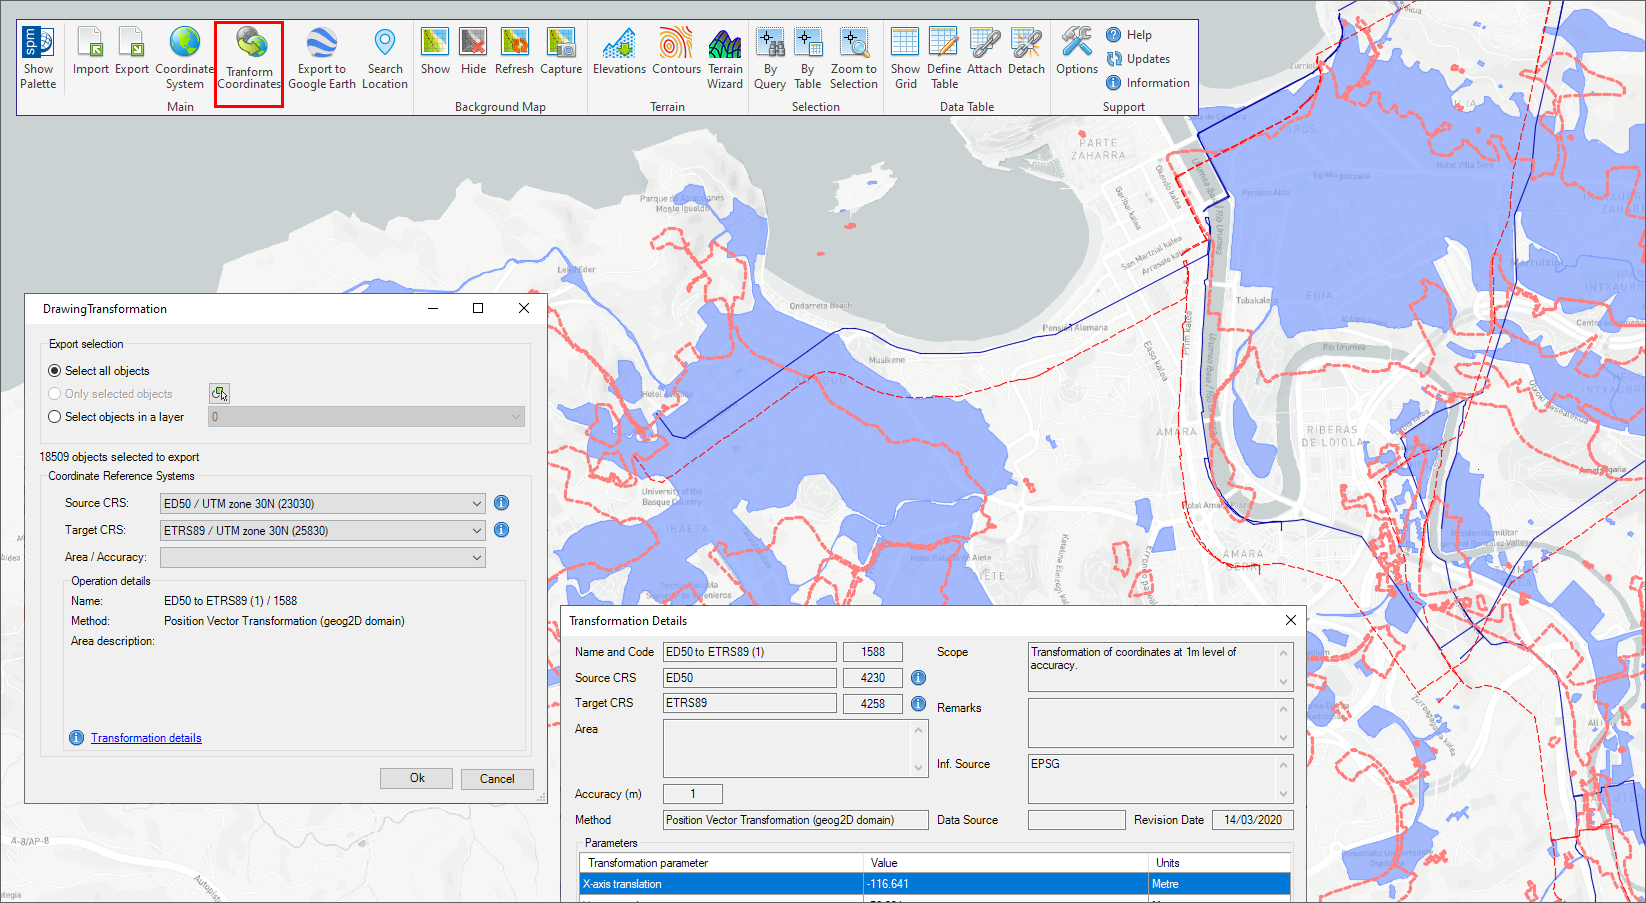This screenshot has height=903, width=1646.
Task: Choose the Only selected objects option
Action: (110, 394)
